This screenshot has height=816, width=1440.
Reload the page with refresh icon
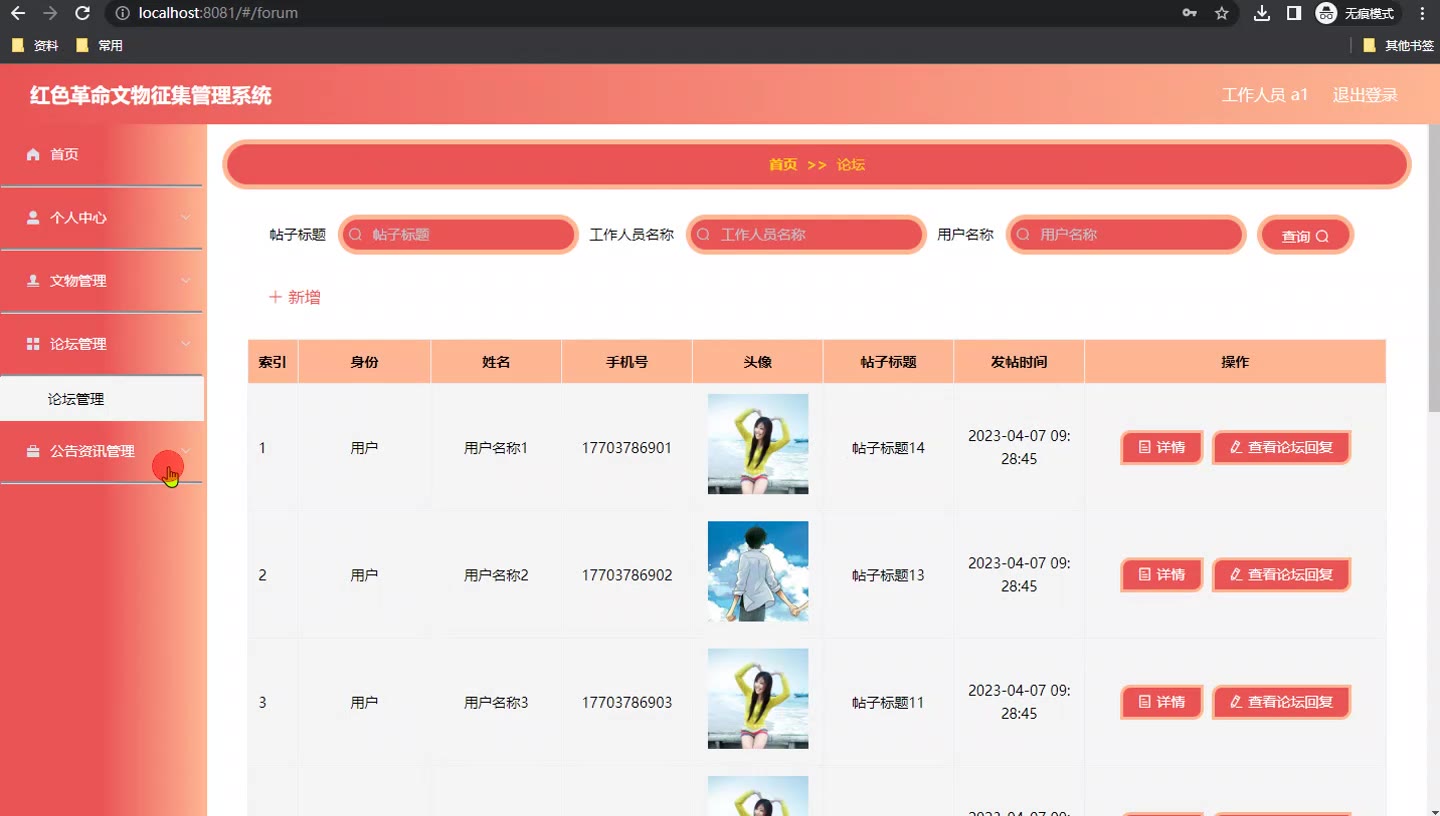(x=83, y=13)
